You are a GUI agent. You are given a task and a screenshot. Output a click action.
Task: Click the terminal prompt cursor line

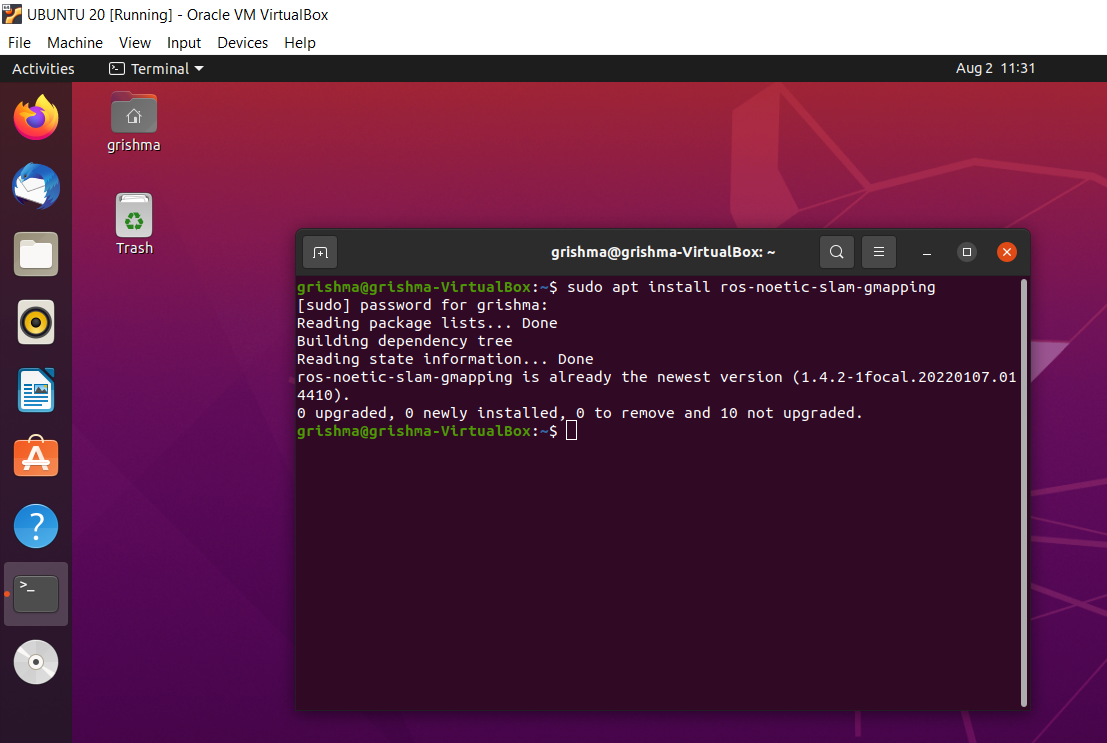click(x=437, y=431)
